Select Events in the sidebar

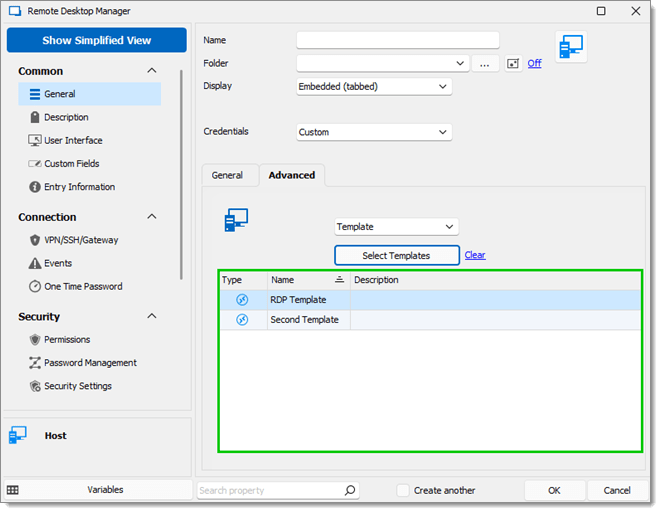click(x=58, y=263)
